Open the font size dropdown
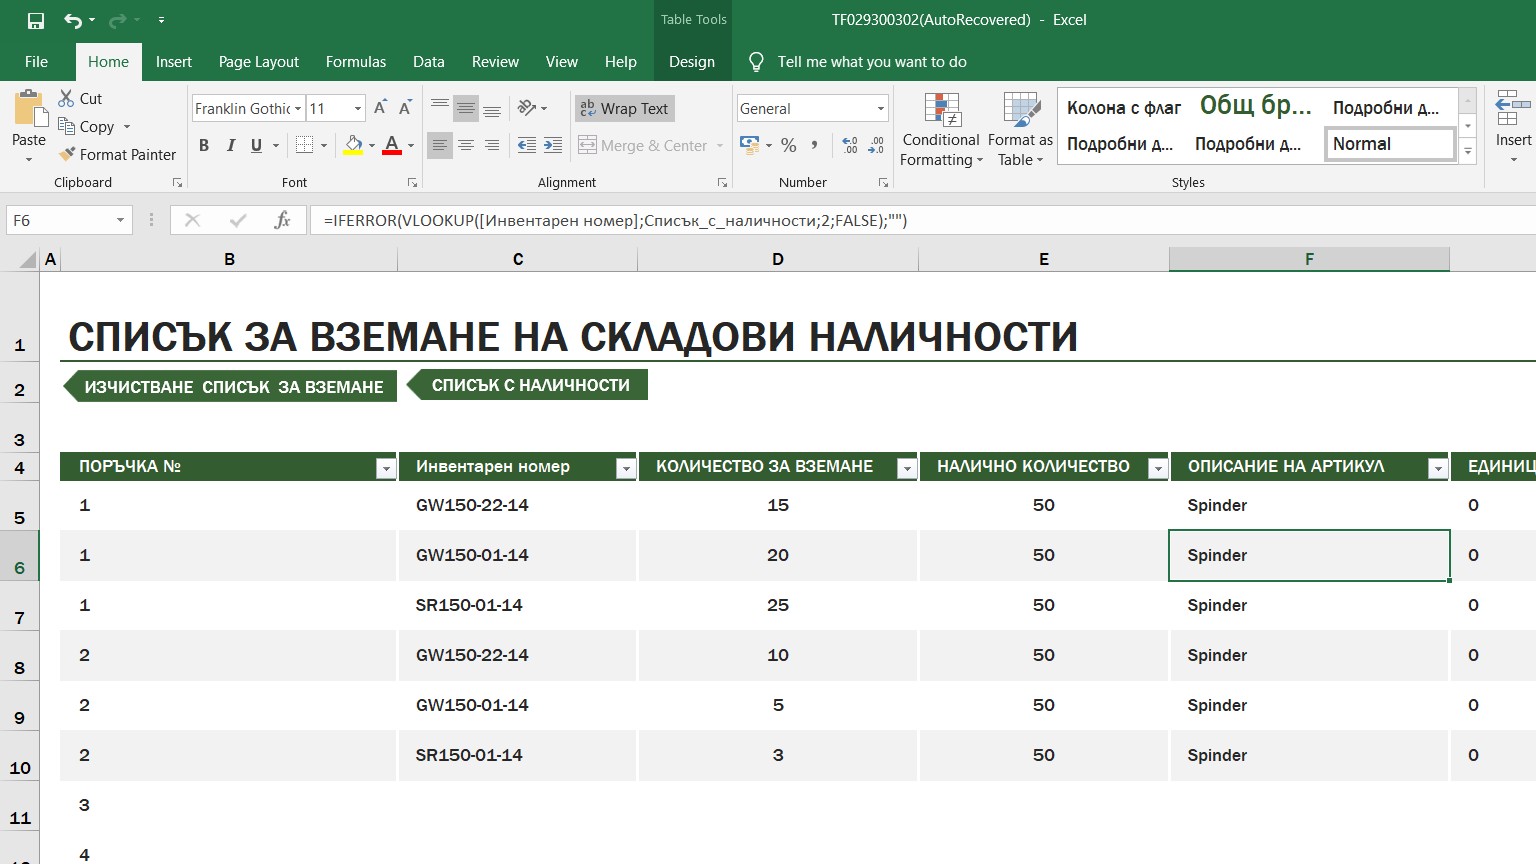This screenshot has height=864, width=1536. coord(358,108)
